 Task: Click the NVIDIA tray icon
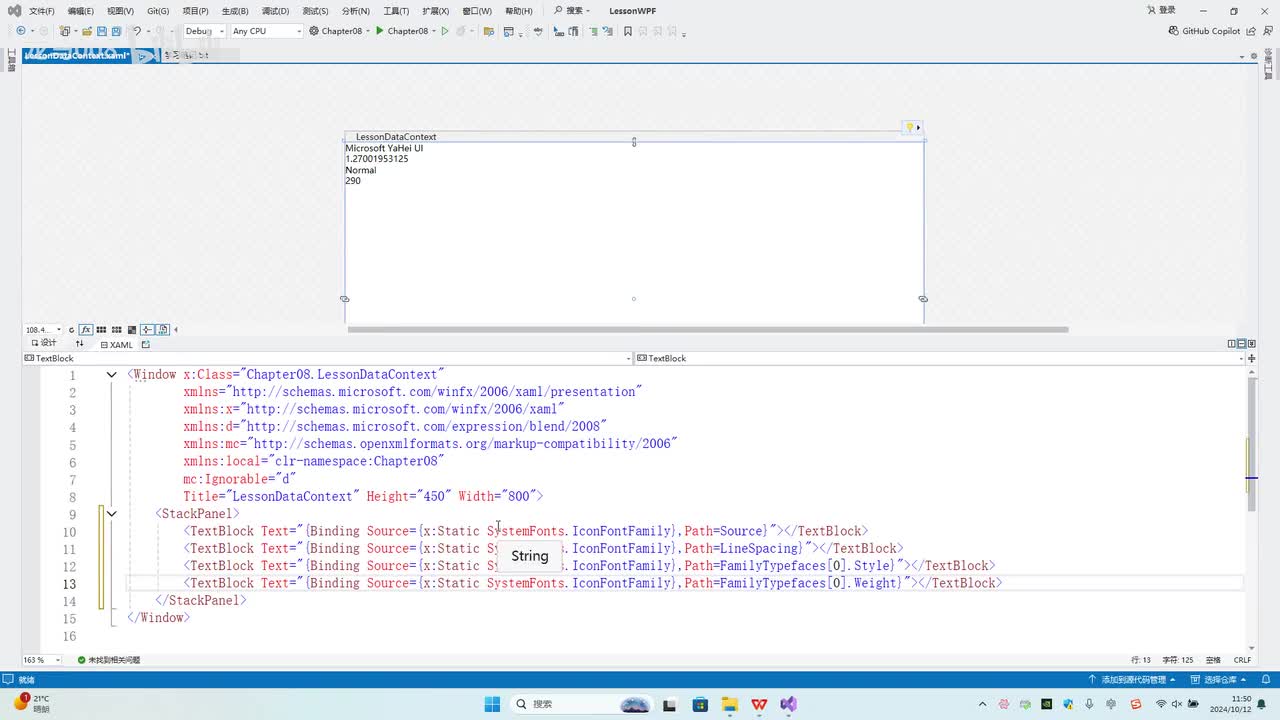[1046, 704]
